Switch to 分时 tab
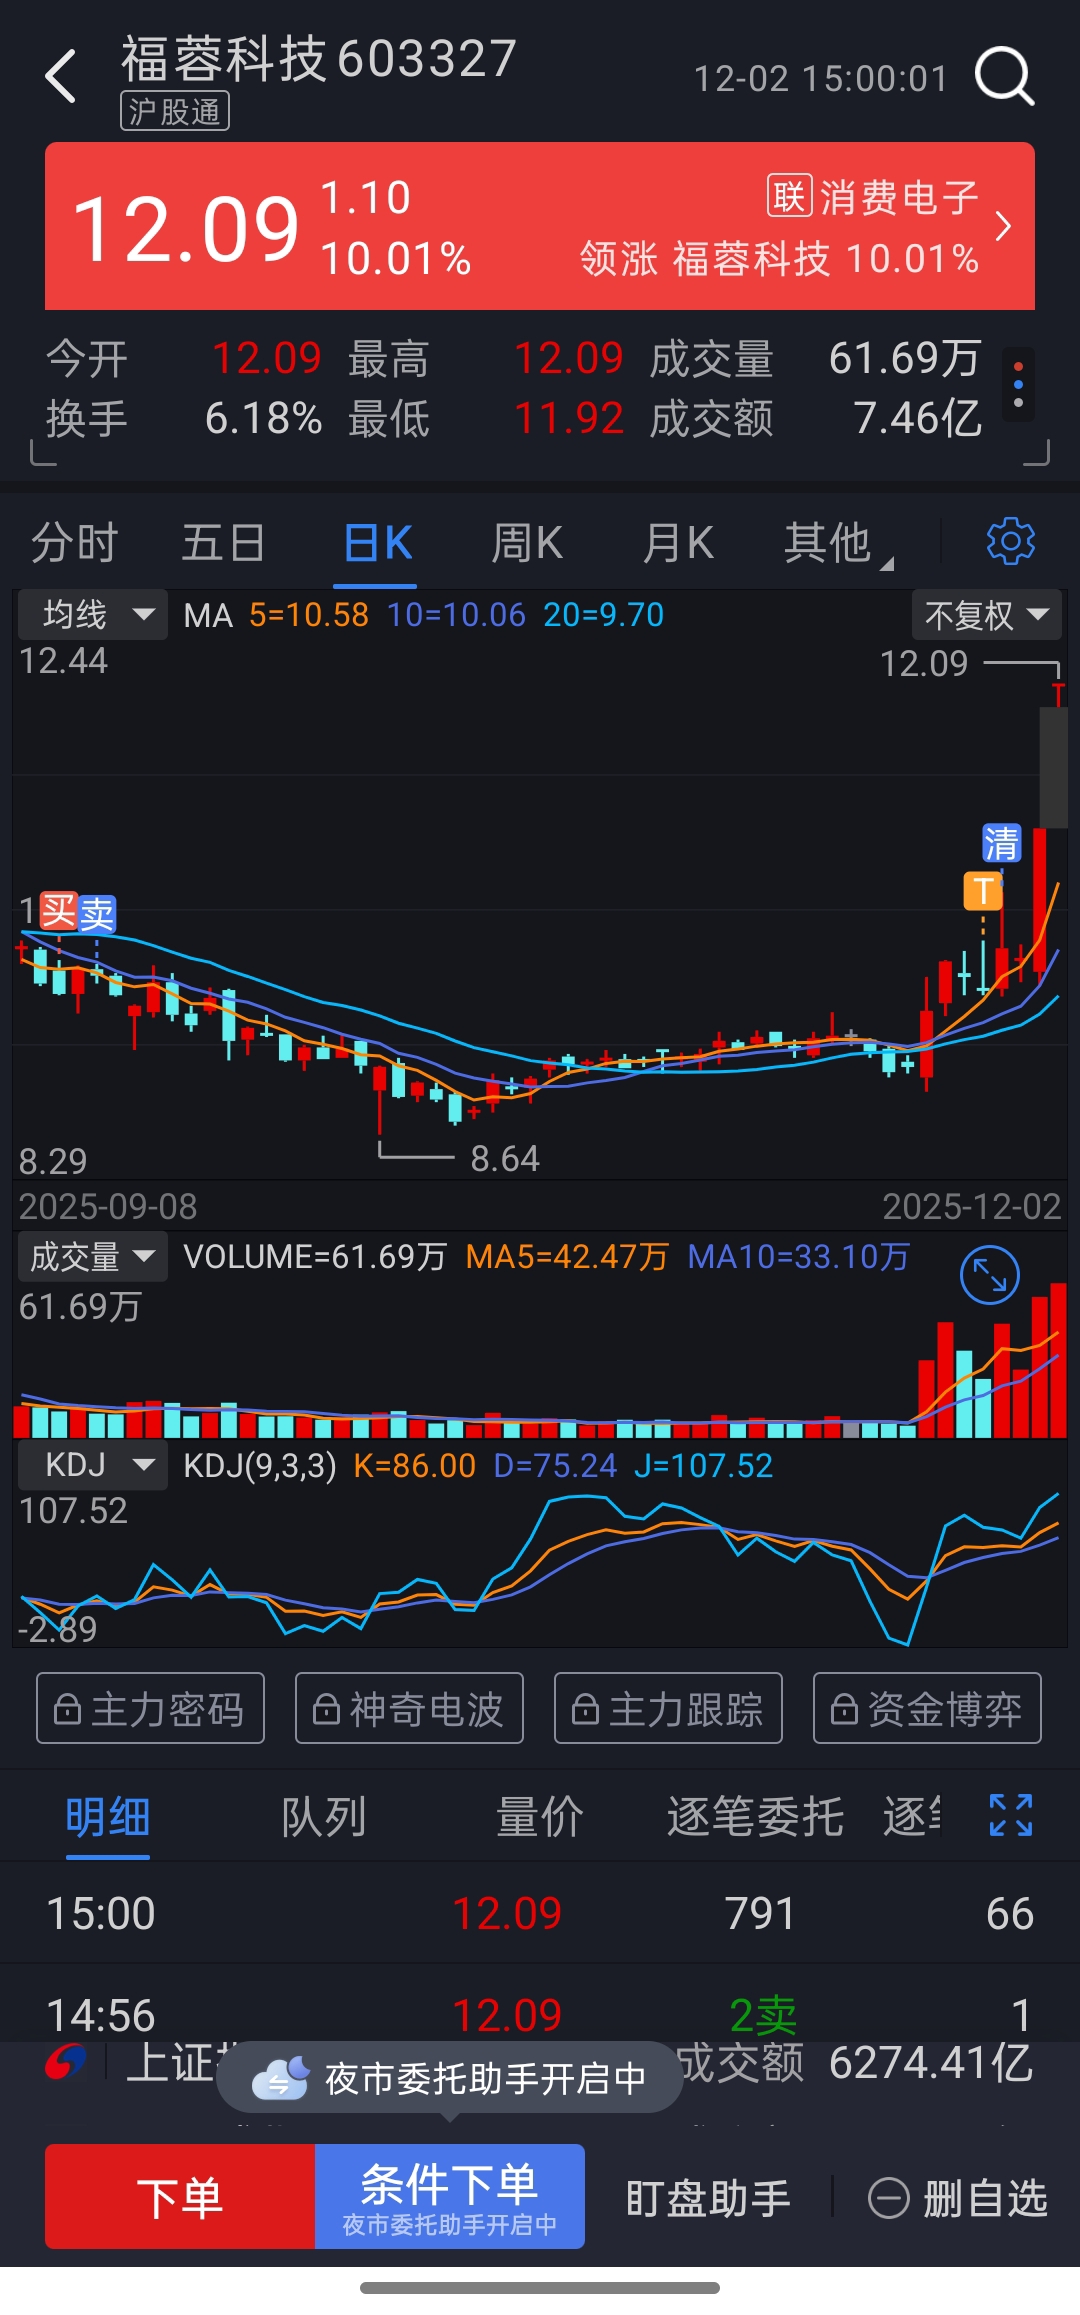The height and width of the screenshot is (2315, 1080). tap(75, 543)
